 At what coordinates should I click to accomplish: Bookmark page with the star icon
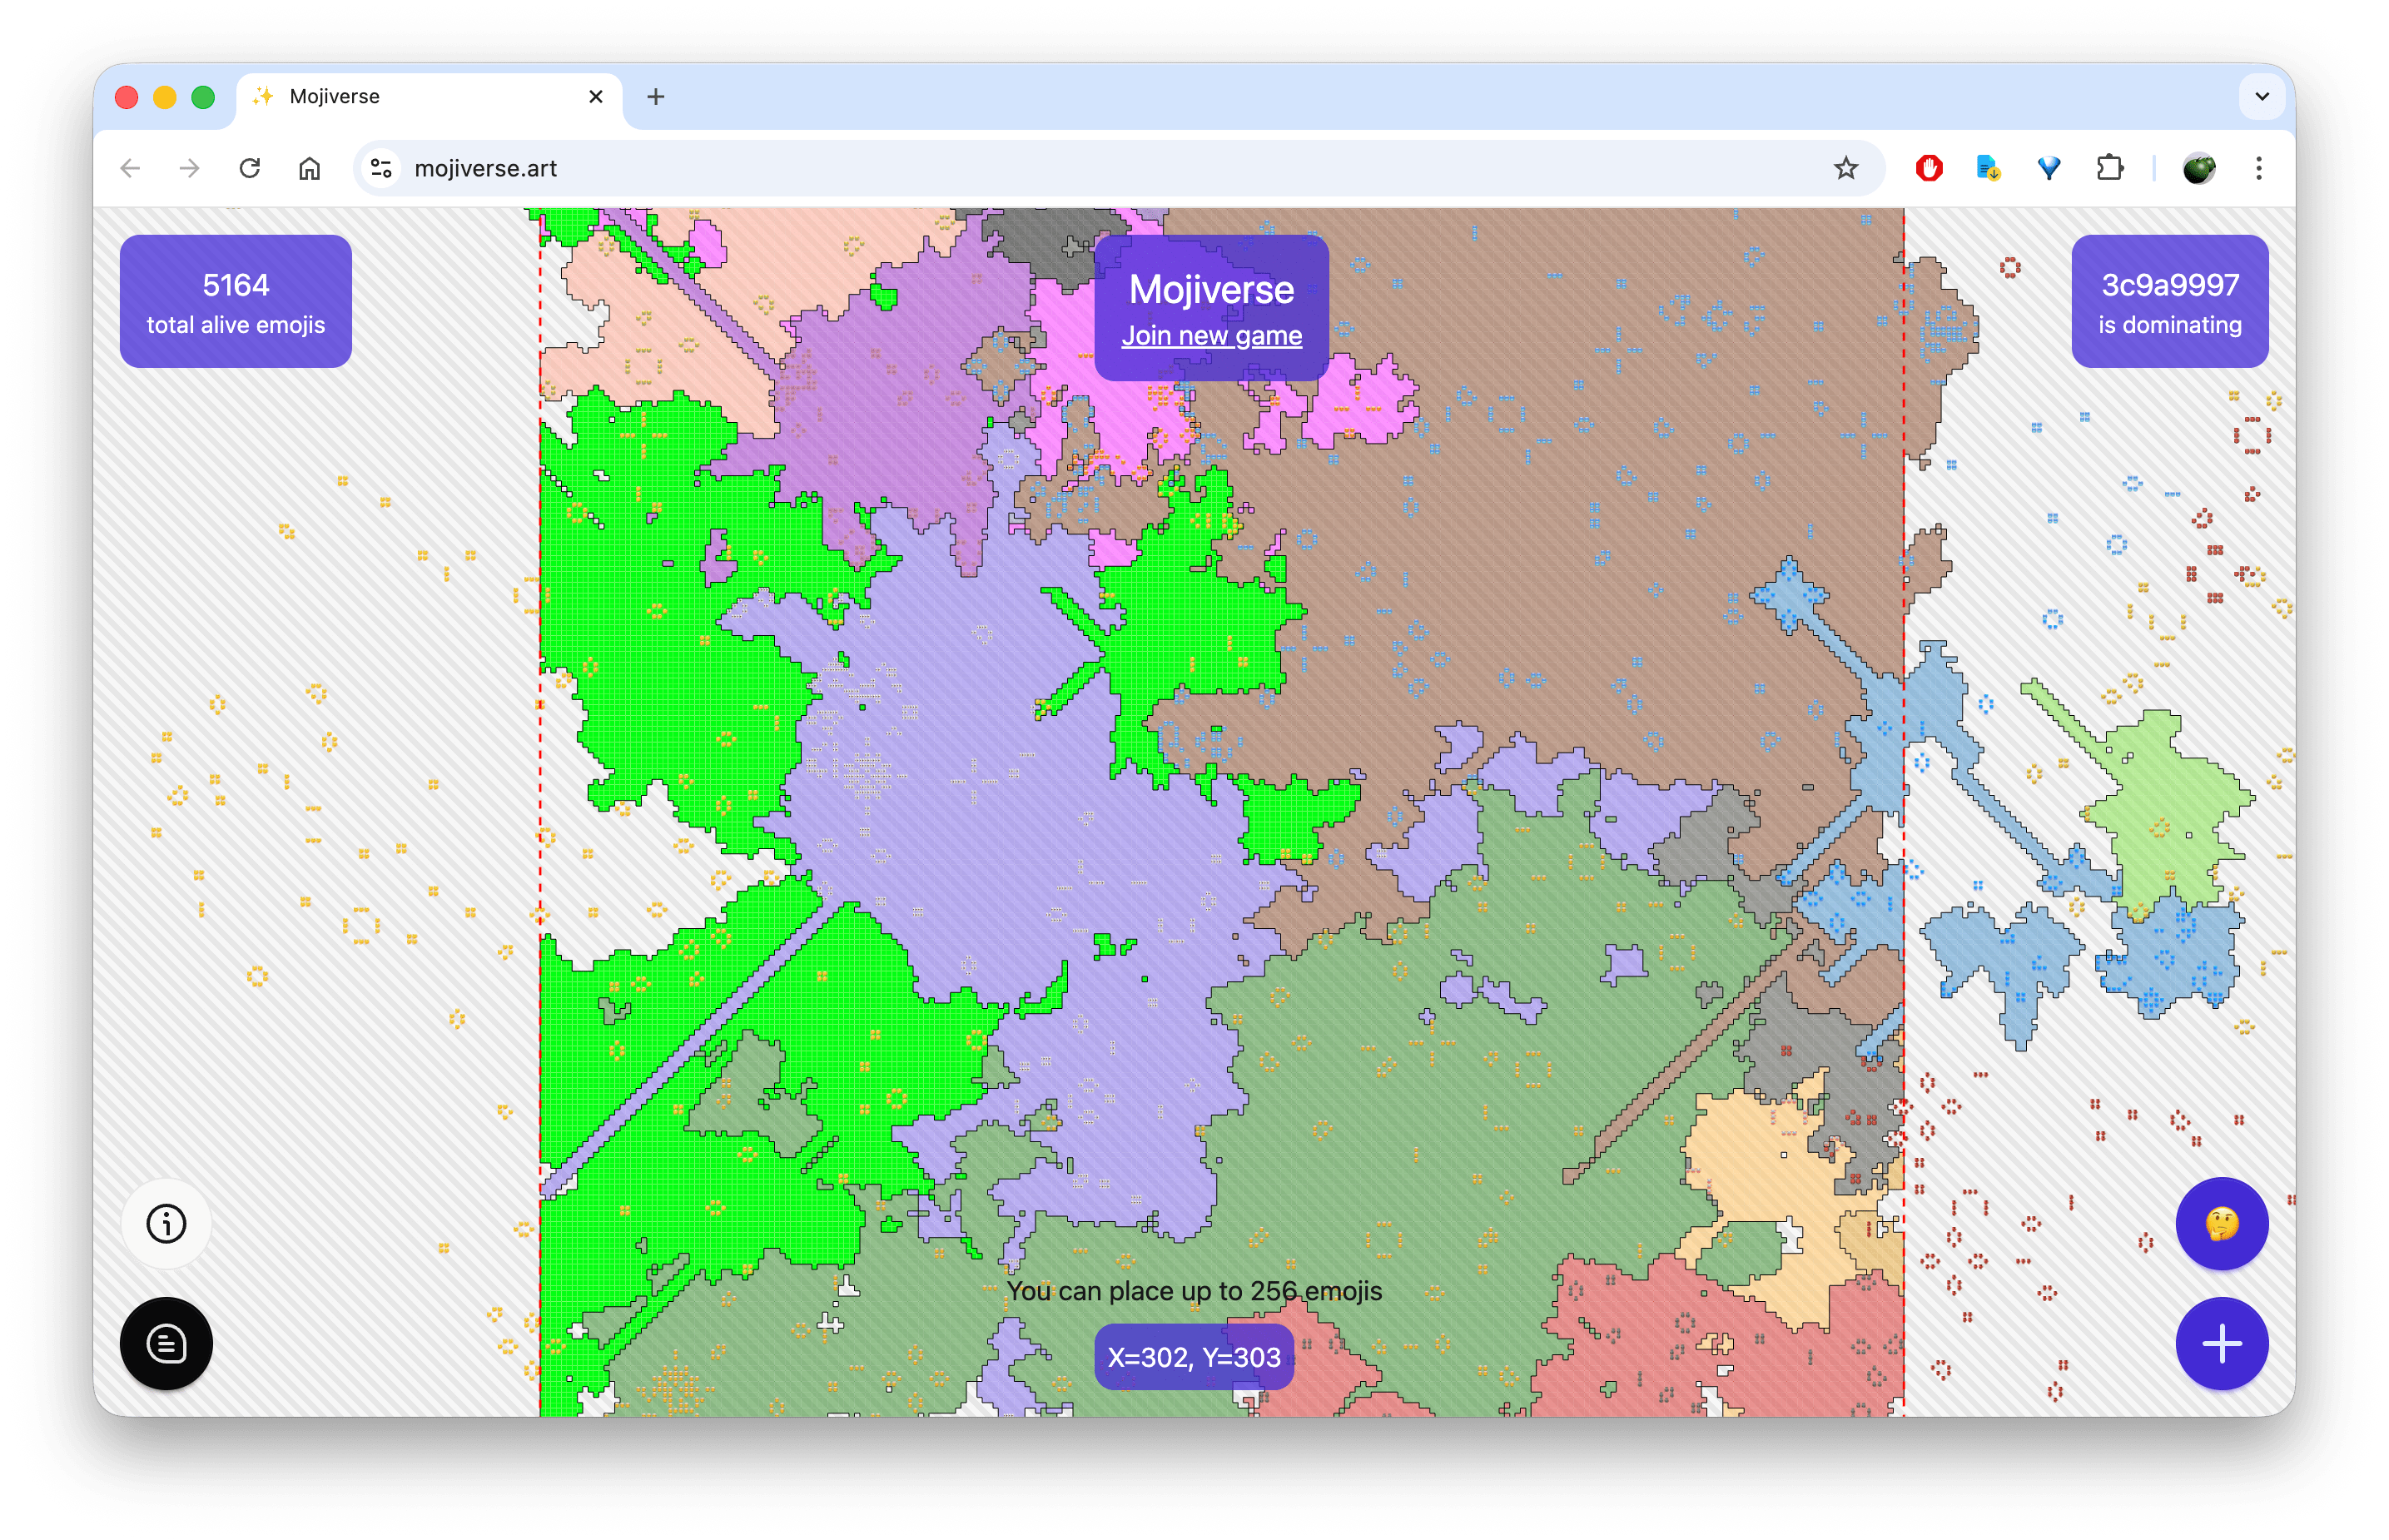(x=1845, y=168)
